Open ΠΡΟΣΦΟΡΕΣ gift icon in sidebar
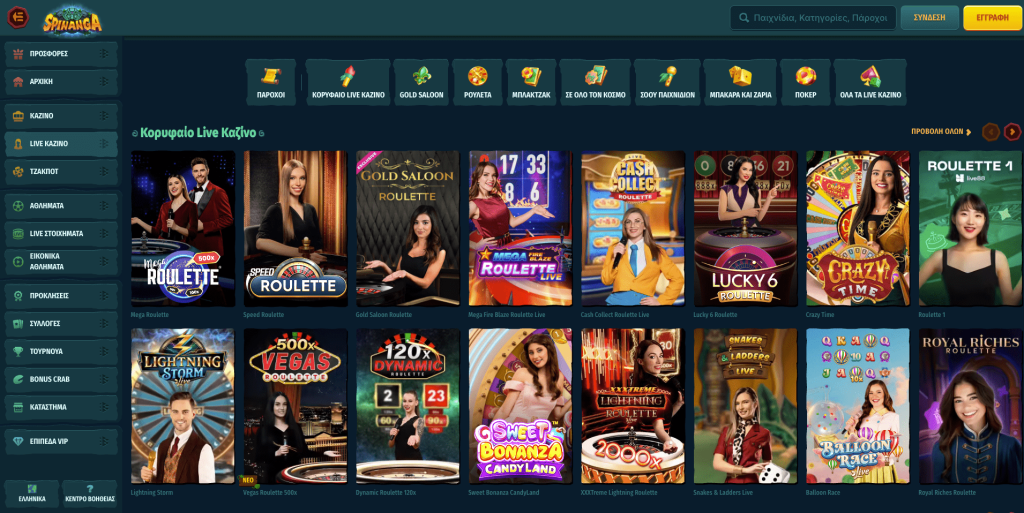Screen dimensions: 1024x513 [x=18, y=54]
